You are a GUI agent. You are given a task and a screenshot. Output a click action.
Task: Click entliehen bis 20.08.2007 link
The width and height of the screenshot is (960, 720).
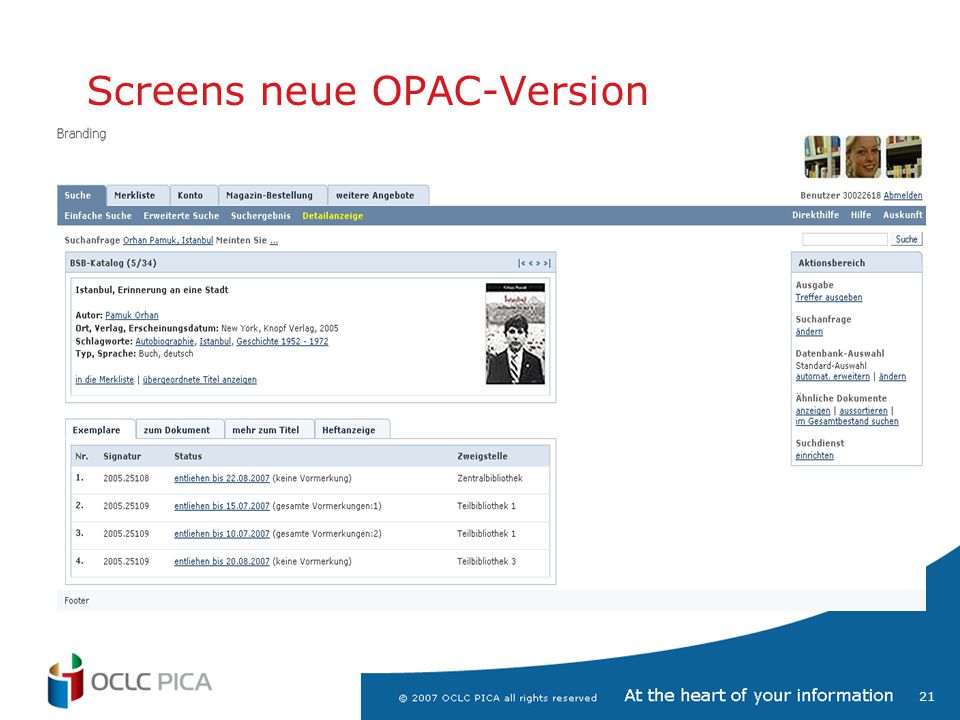(222, 561)
